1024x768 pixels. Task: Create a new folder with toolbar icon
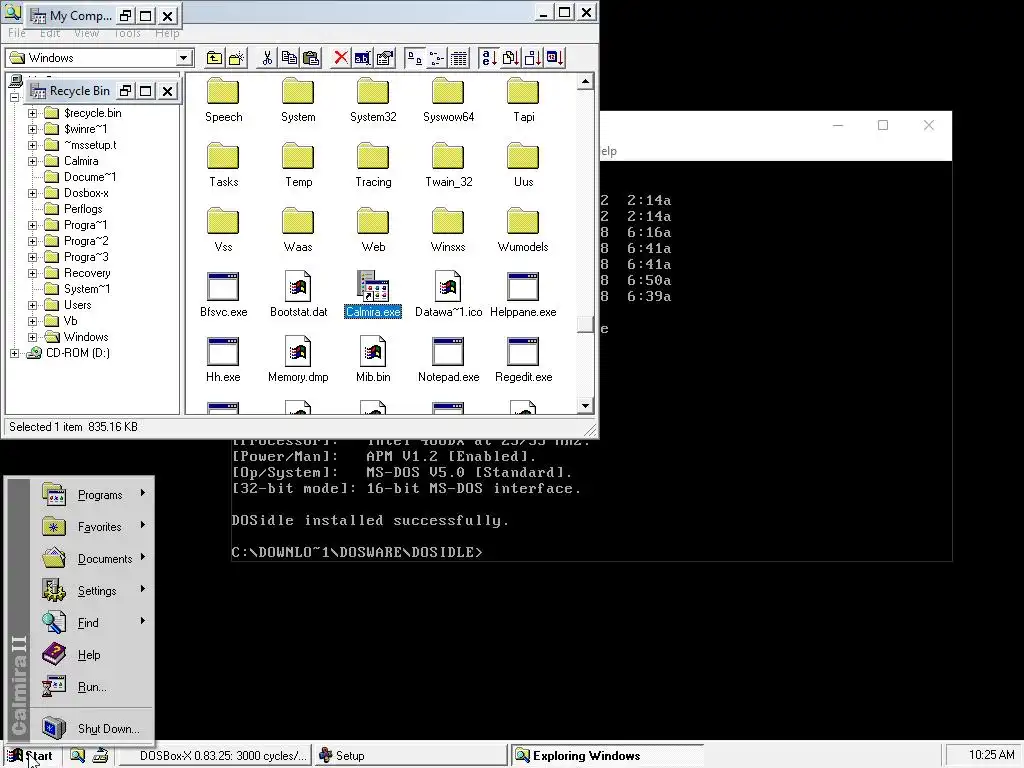click(x=236, y=58)
